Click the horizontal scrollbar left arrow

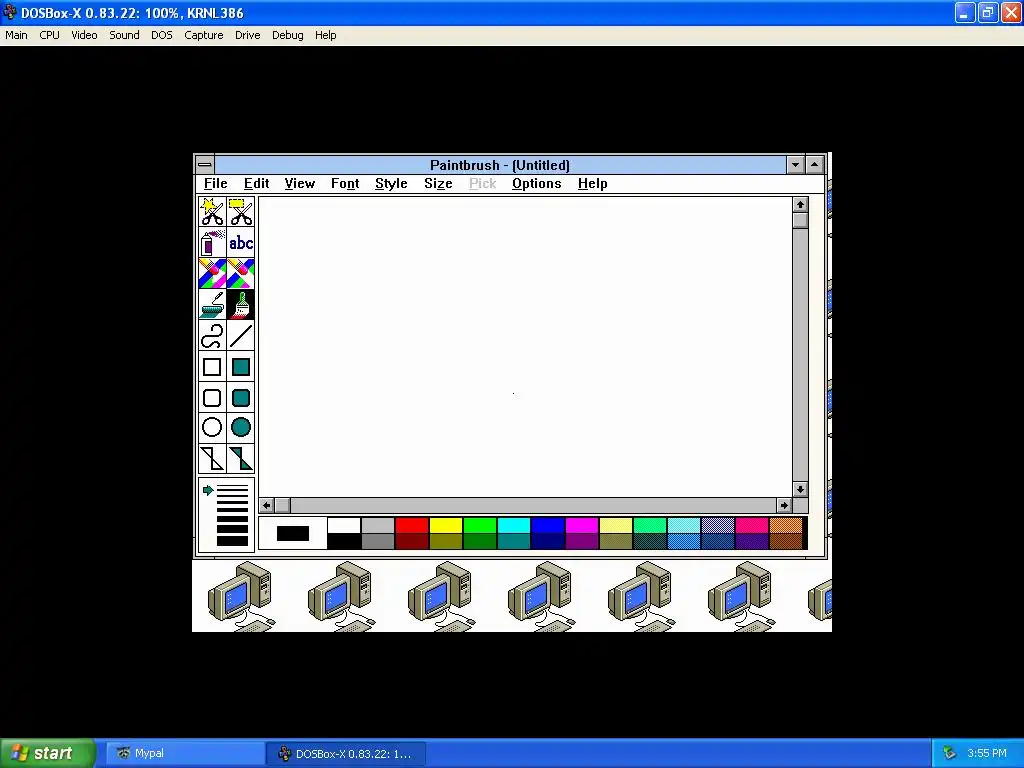(266, 505)
